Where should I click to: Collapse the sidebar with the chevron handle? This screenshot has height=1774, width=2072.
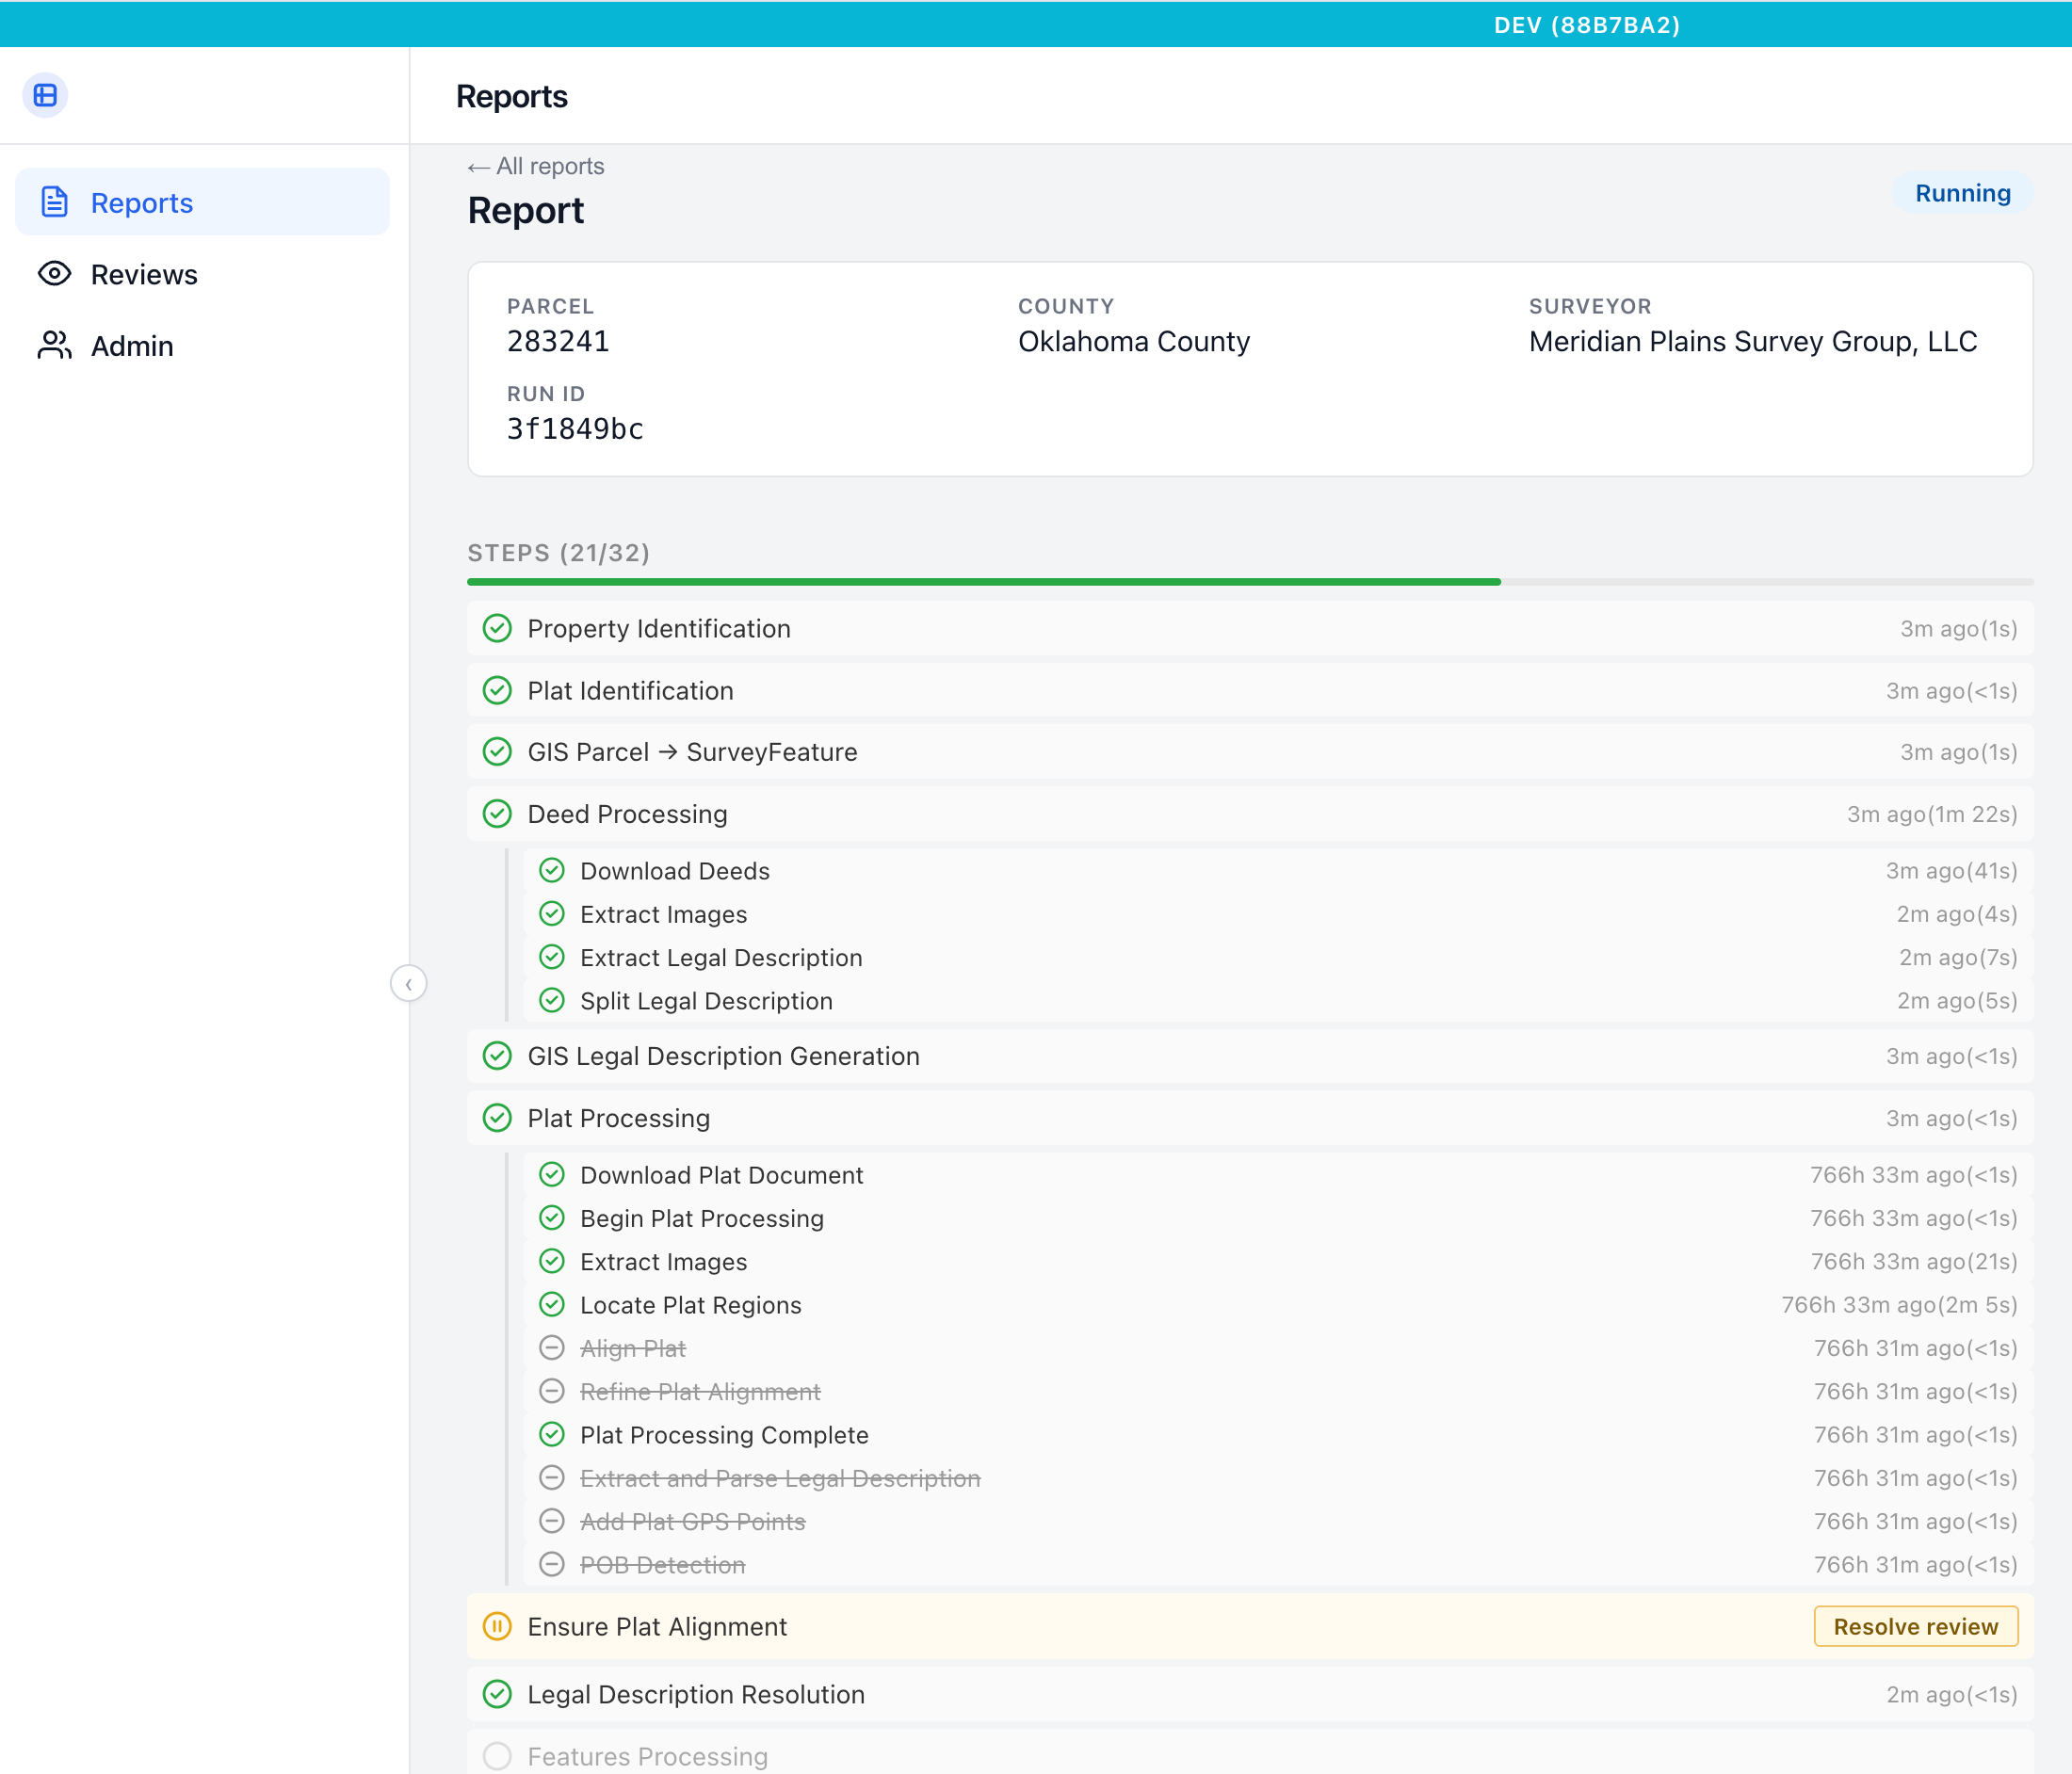(x=408, y=984)
